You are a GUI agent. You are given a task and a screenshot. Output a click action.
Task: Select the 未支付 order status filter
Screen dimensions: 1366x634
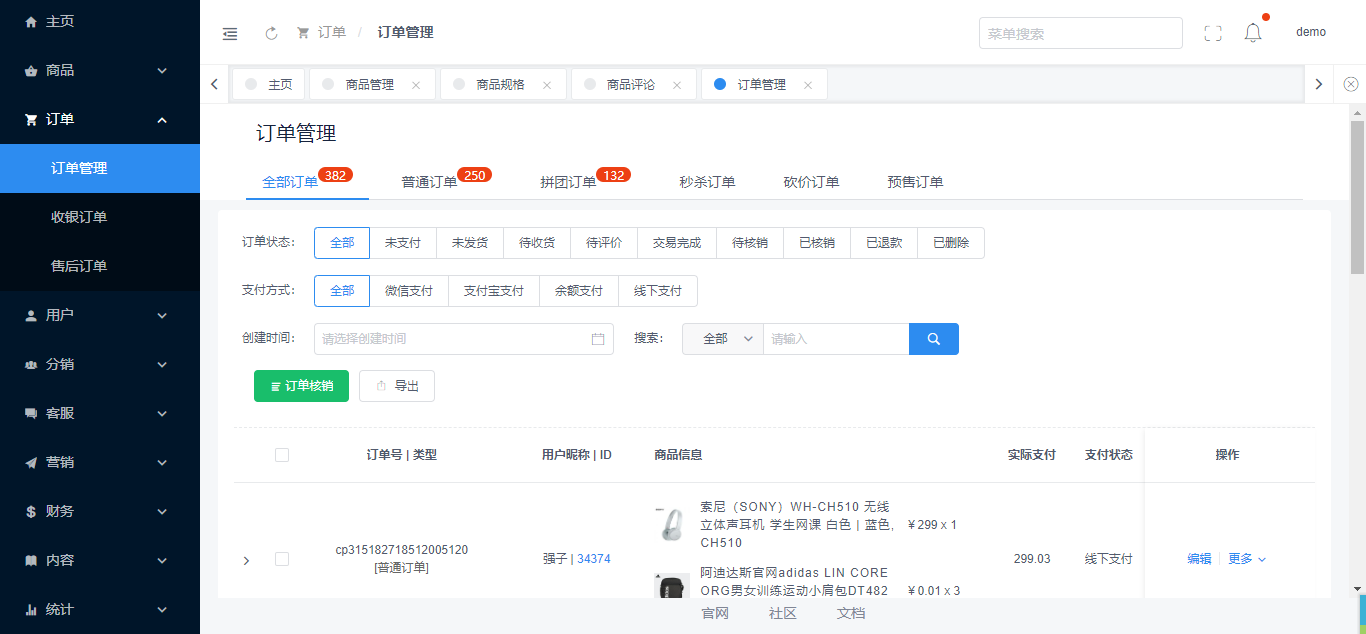point(403,243)
